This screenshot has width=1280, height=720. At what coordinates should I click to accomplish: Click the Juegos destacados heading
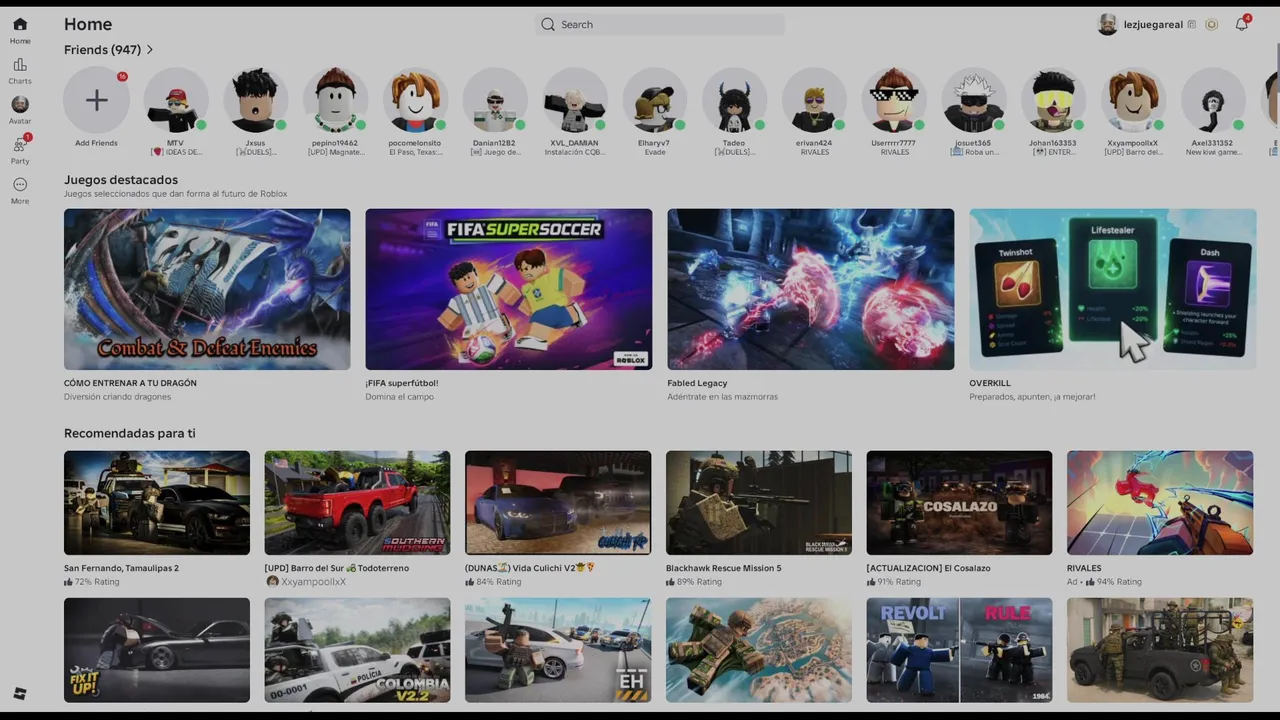[x=121, y=180]
